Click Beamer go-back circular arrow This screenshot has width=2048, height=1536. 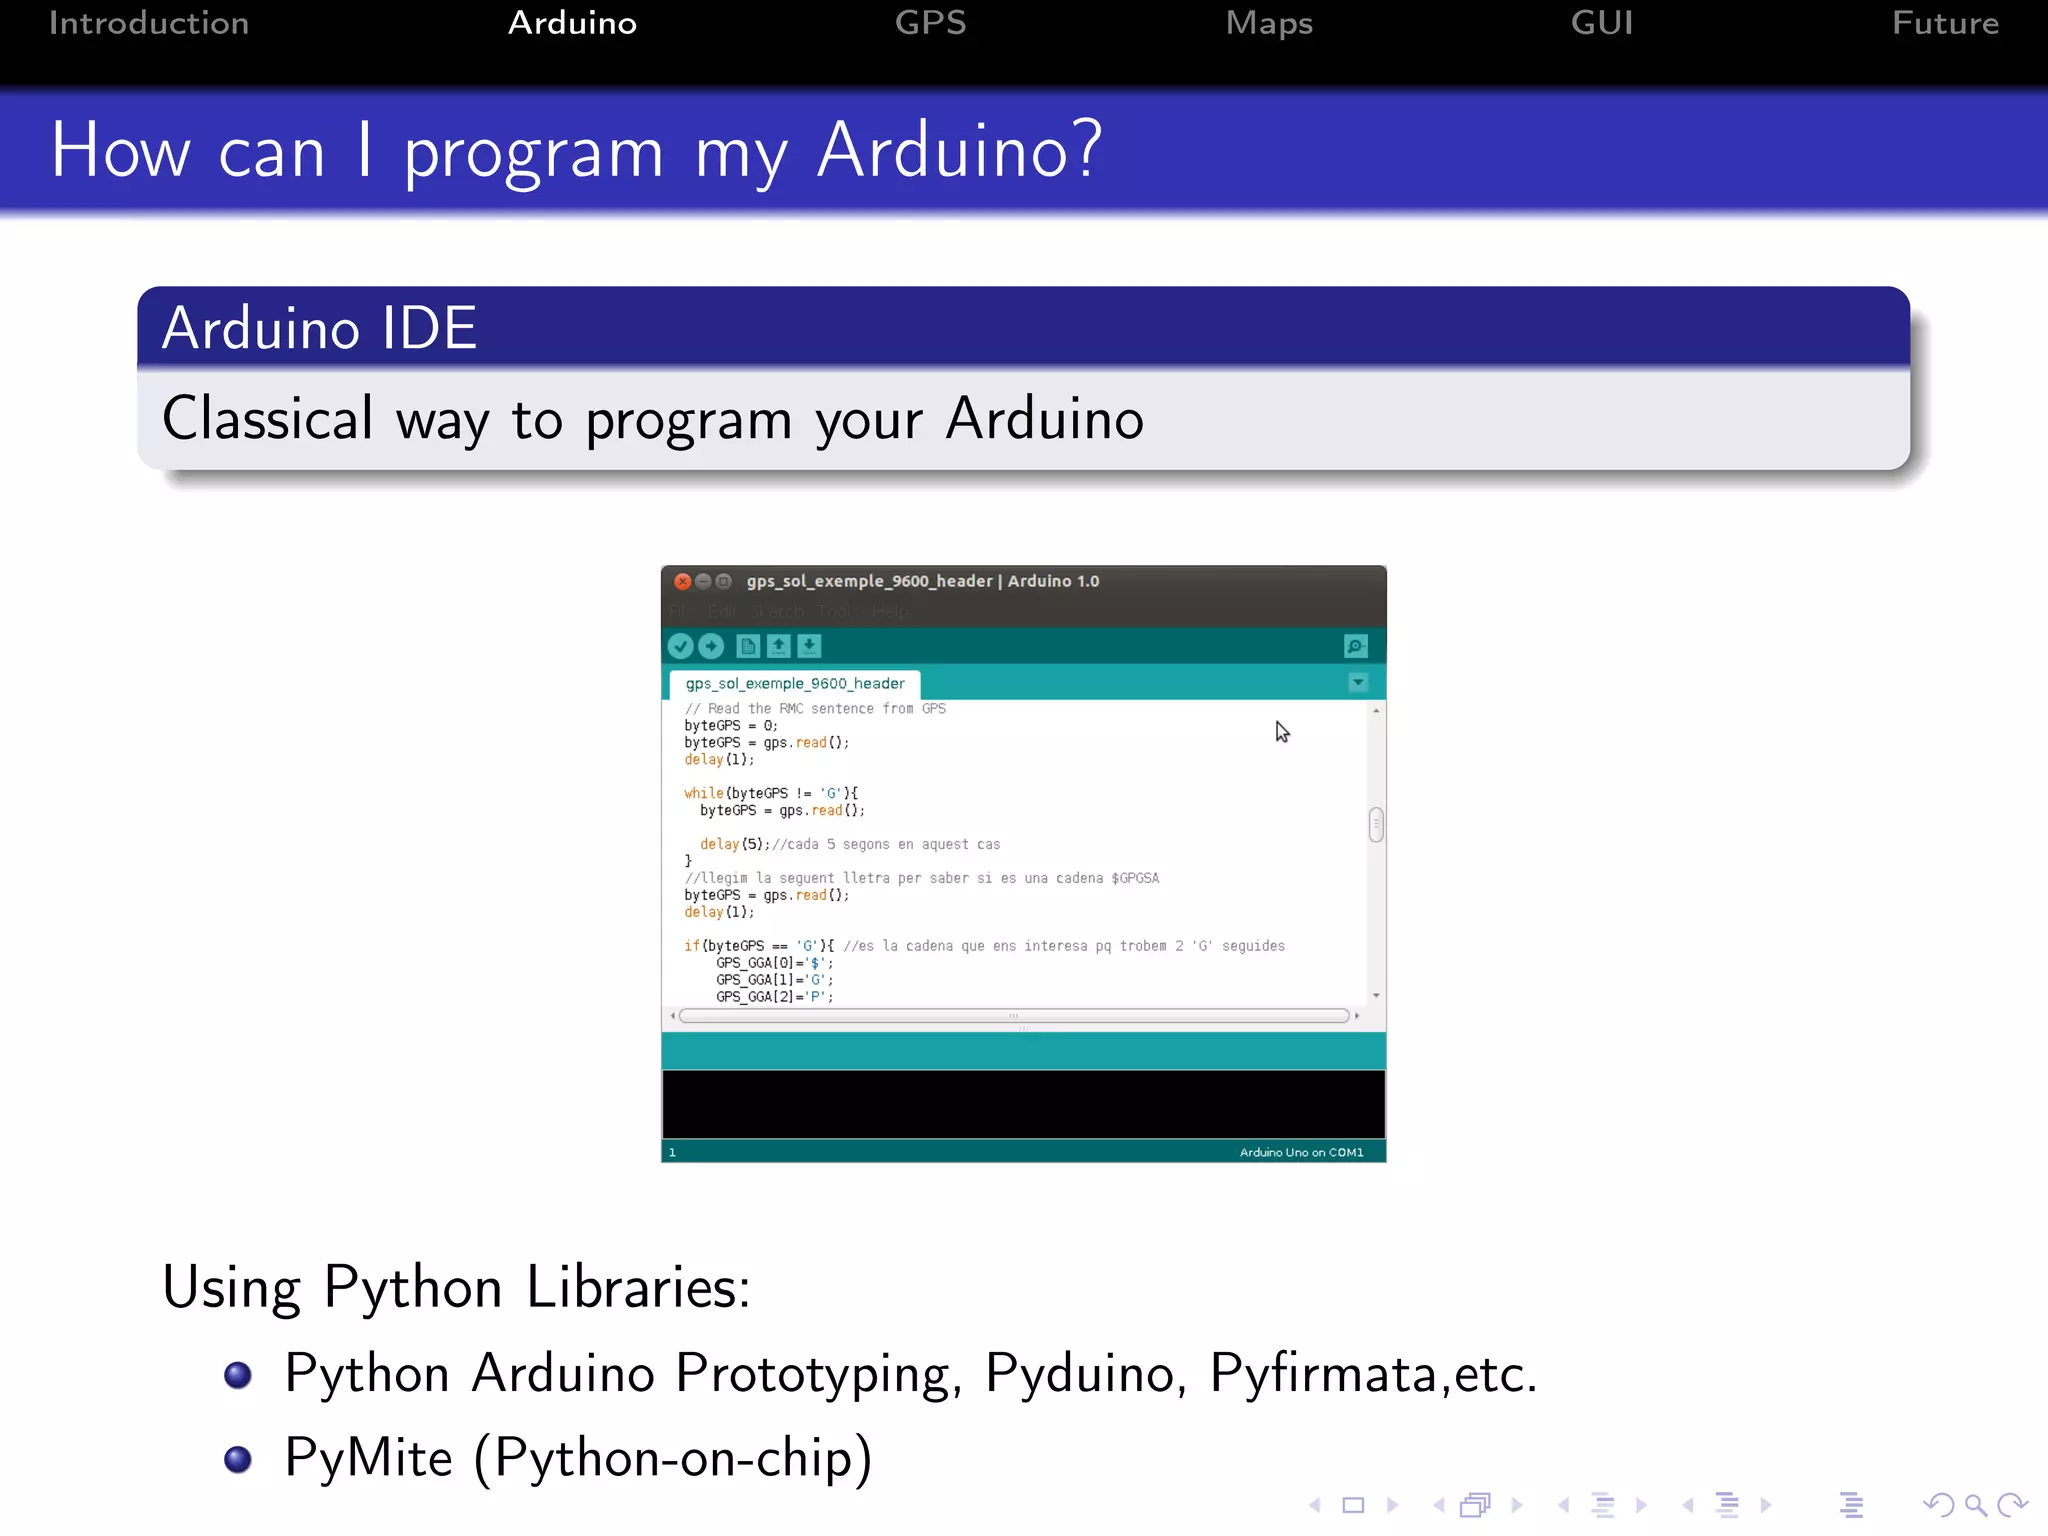(1938, 1505)
